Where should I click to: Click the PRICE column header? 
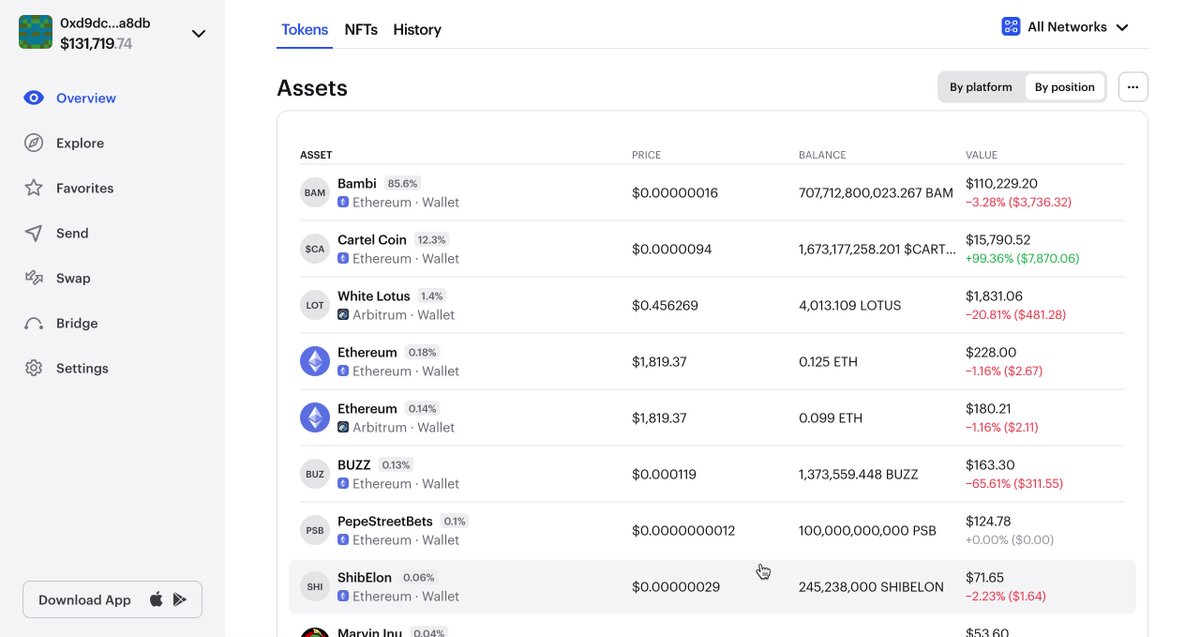pyautogui.click(x=646, y=155)
